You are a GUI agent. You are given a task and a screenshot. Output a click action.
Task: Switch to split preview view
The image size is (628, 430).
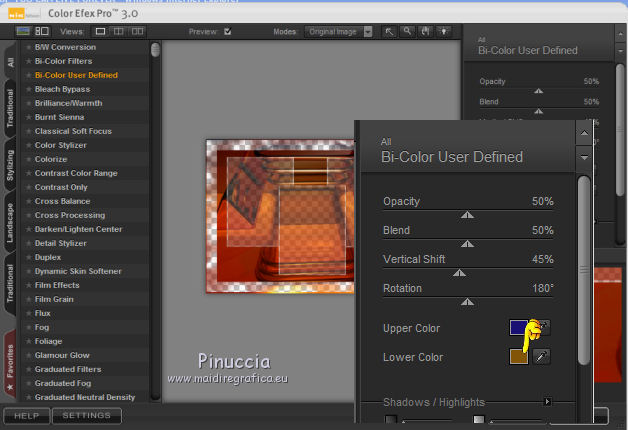click(x=120, y=31)
